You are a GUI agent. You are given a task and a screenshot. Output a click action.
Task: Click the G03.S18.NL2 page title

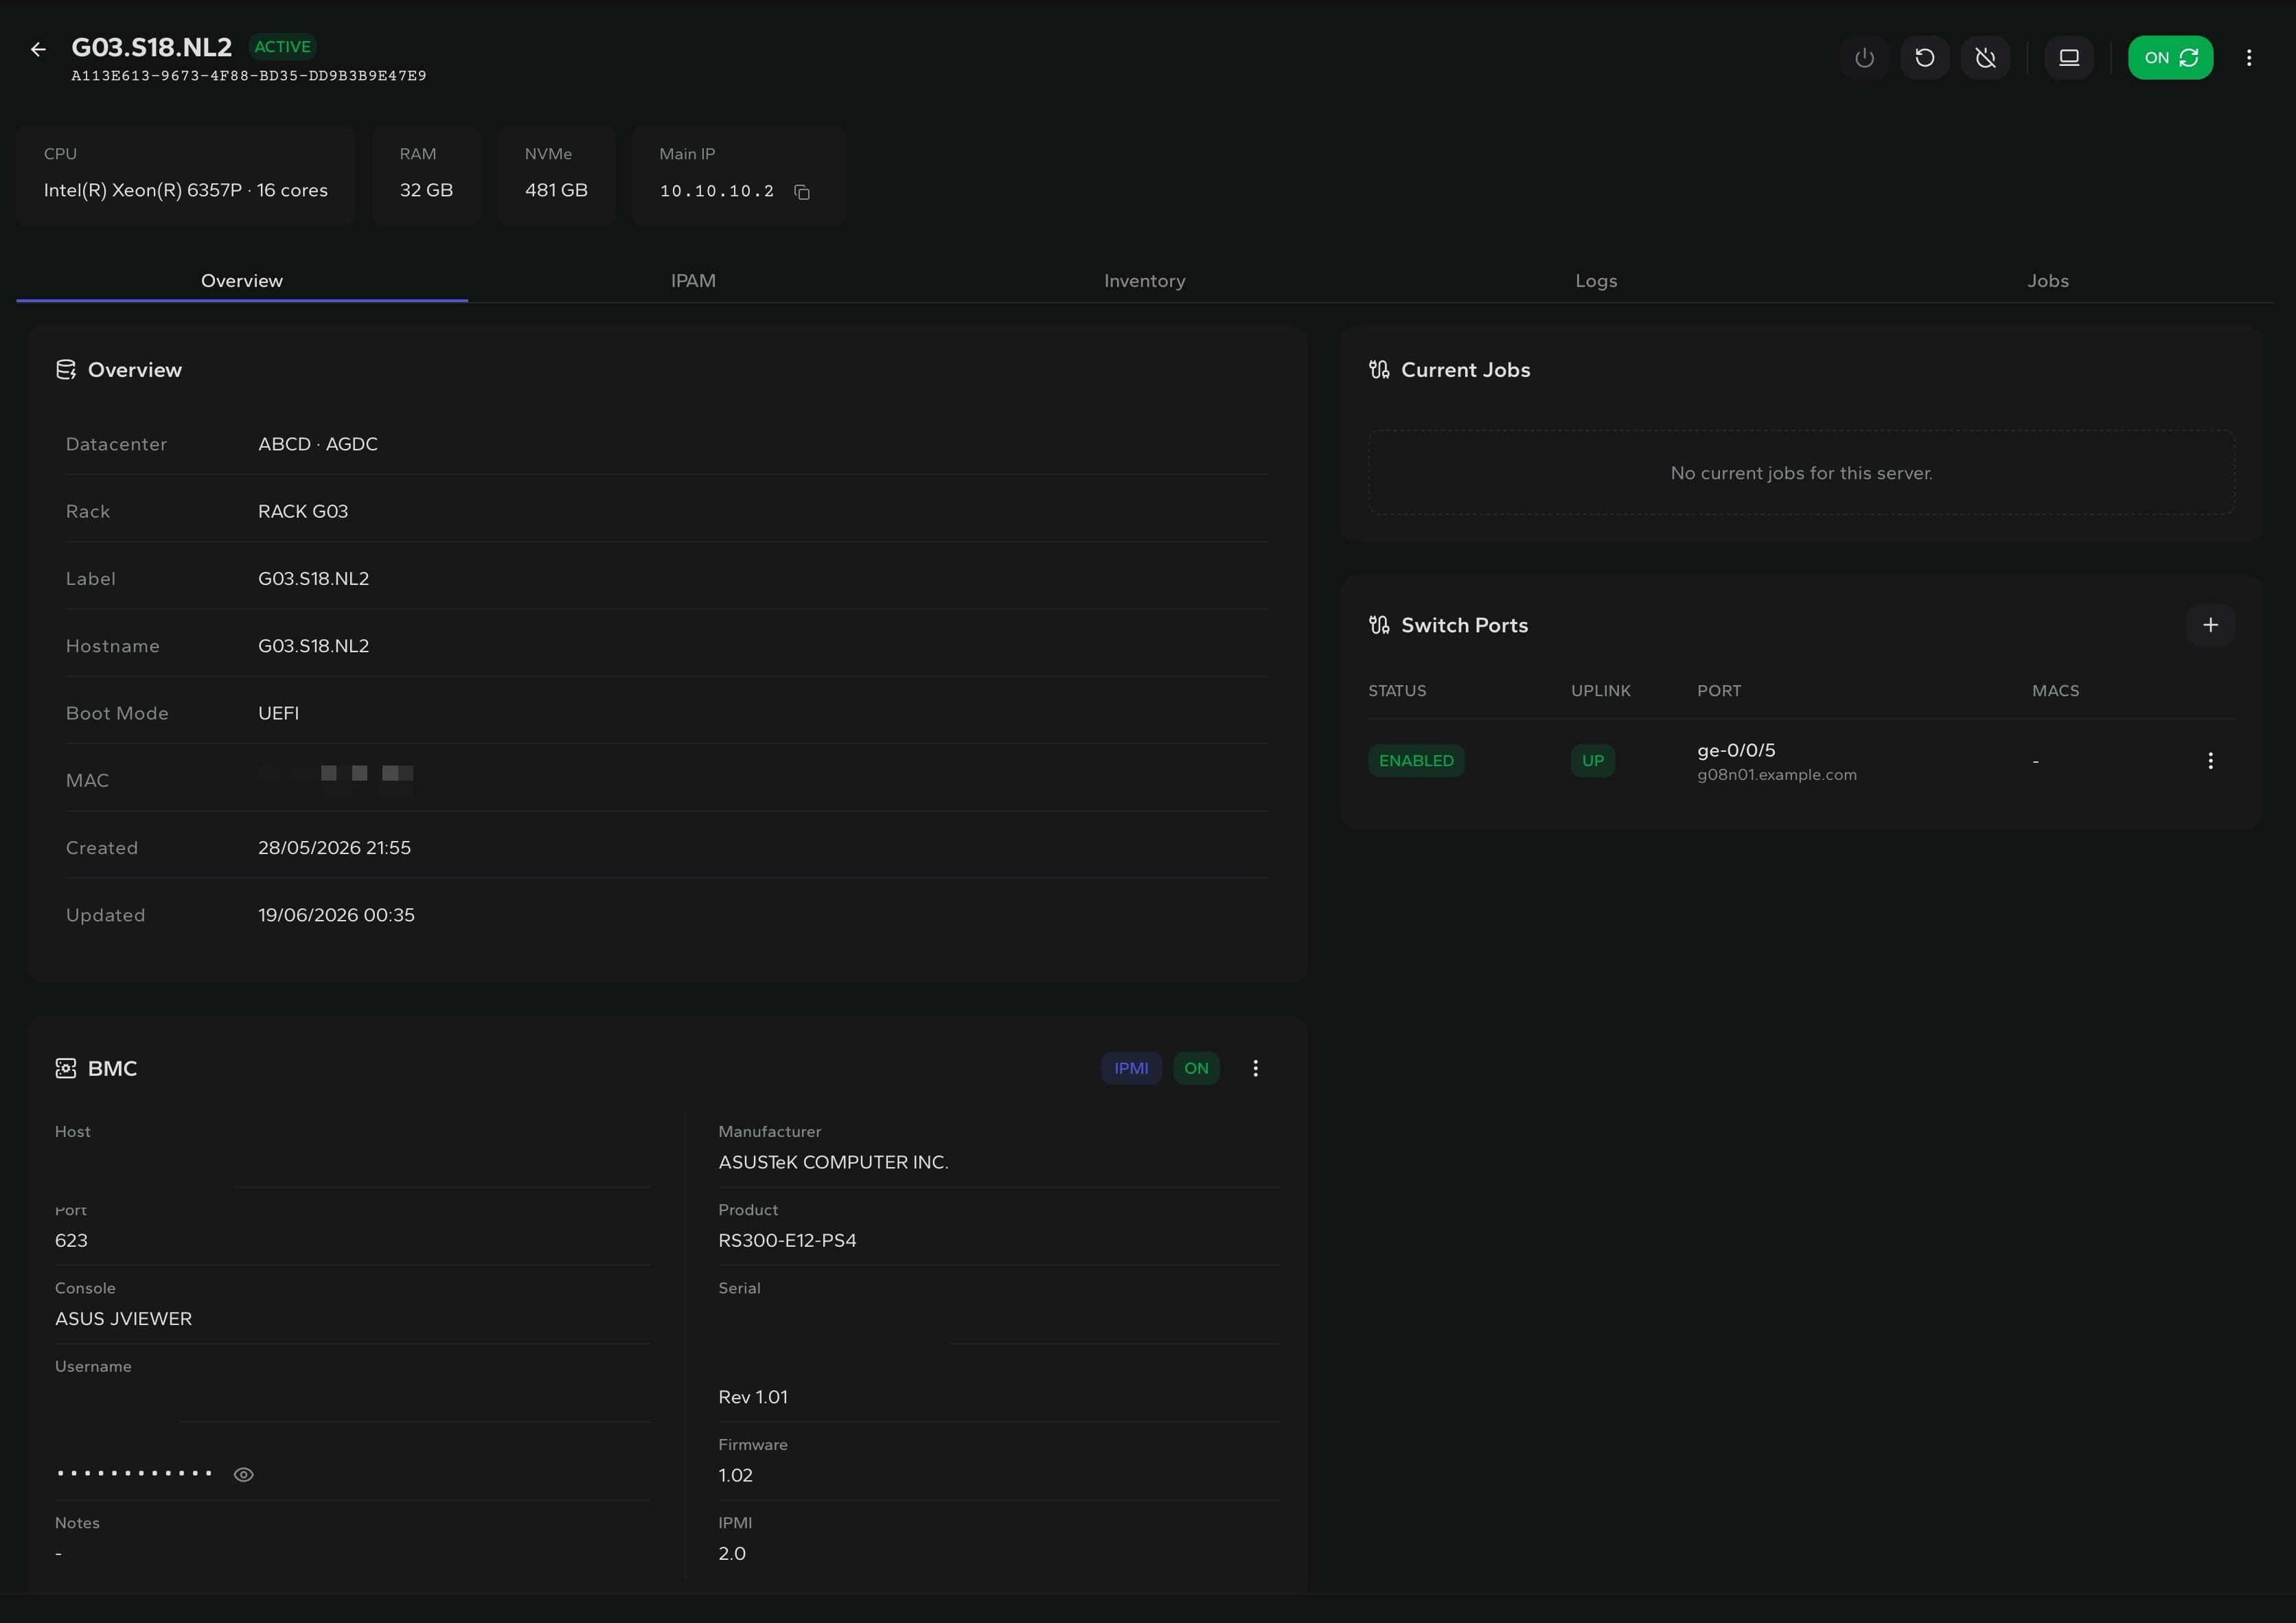click(151, 47)
